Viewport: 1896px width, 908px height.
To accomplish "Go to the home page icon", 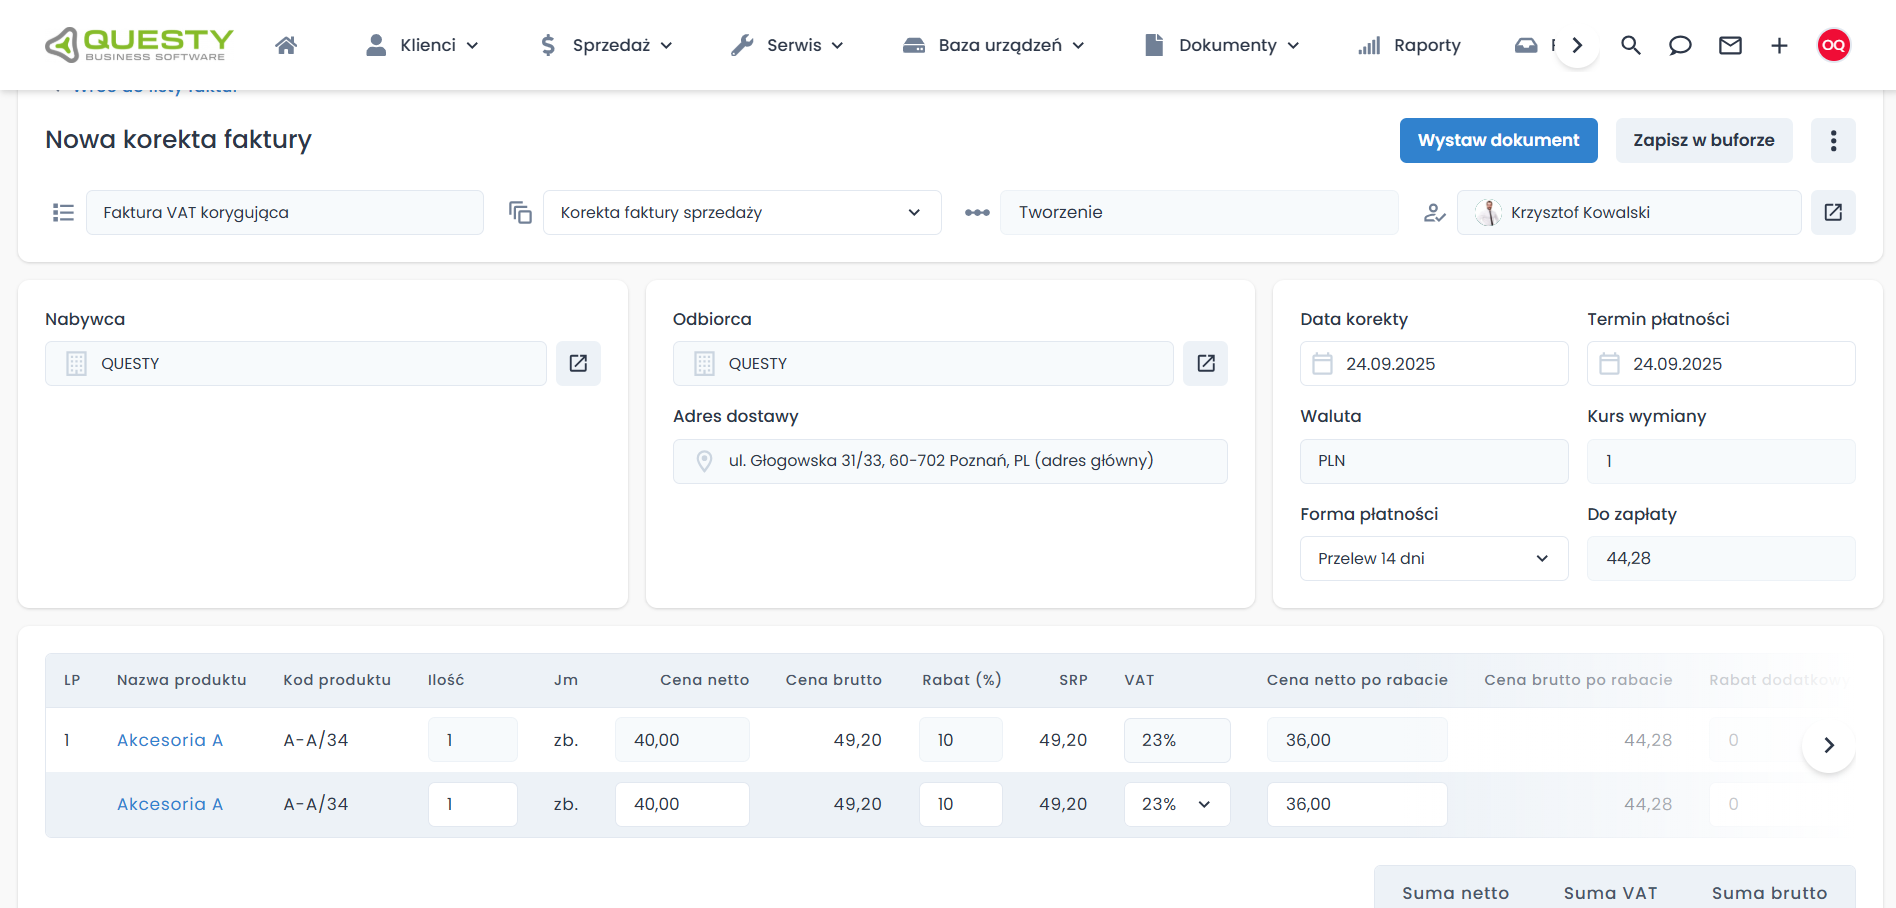I will (x=286, y=45).
